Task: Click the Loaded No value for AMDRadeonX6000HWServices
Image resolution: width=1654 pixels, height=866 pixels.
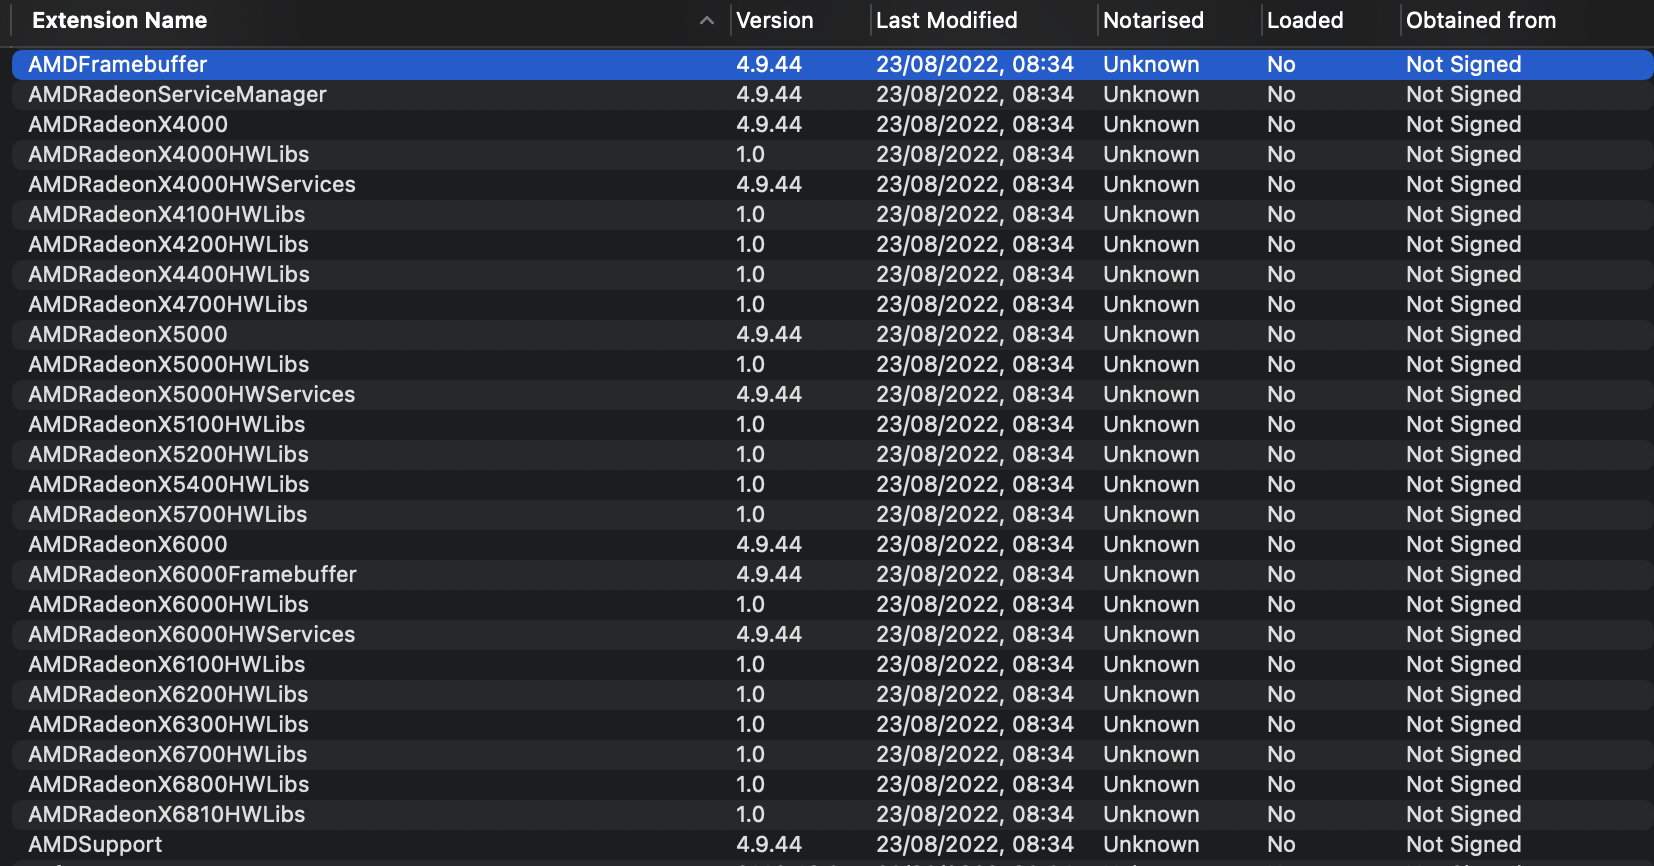Action: click(x=1281, y=634)
